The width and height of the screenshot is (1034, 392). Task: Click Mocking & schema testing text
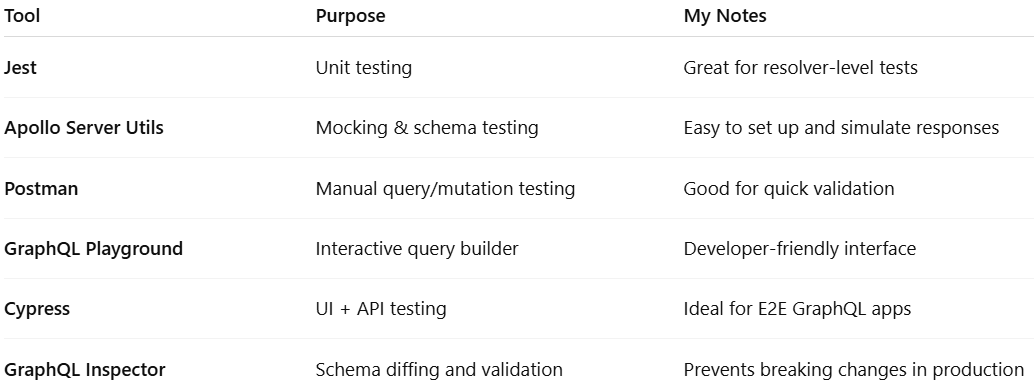click(x=427, y=127)
